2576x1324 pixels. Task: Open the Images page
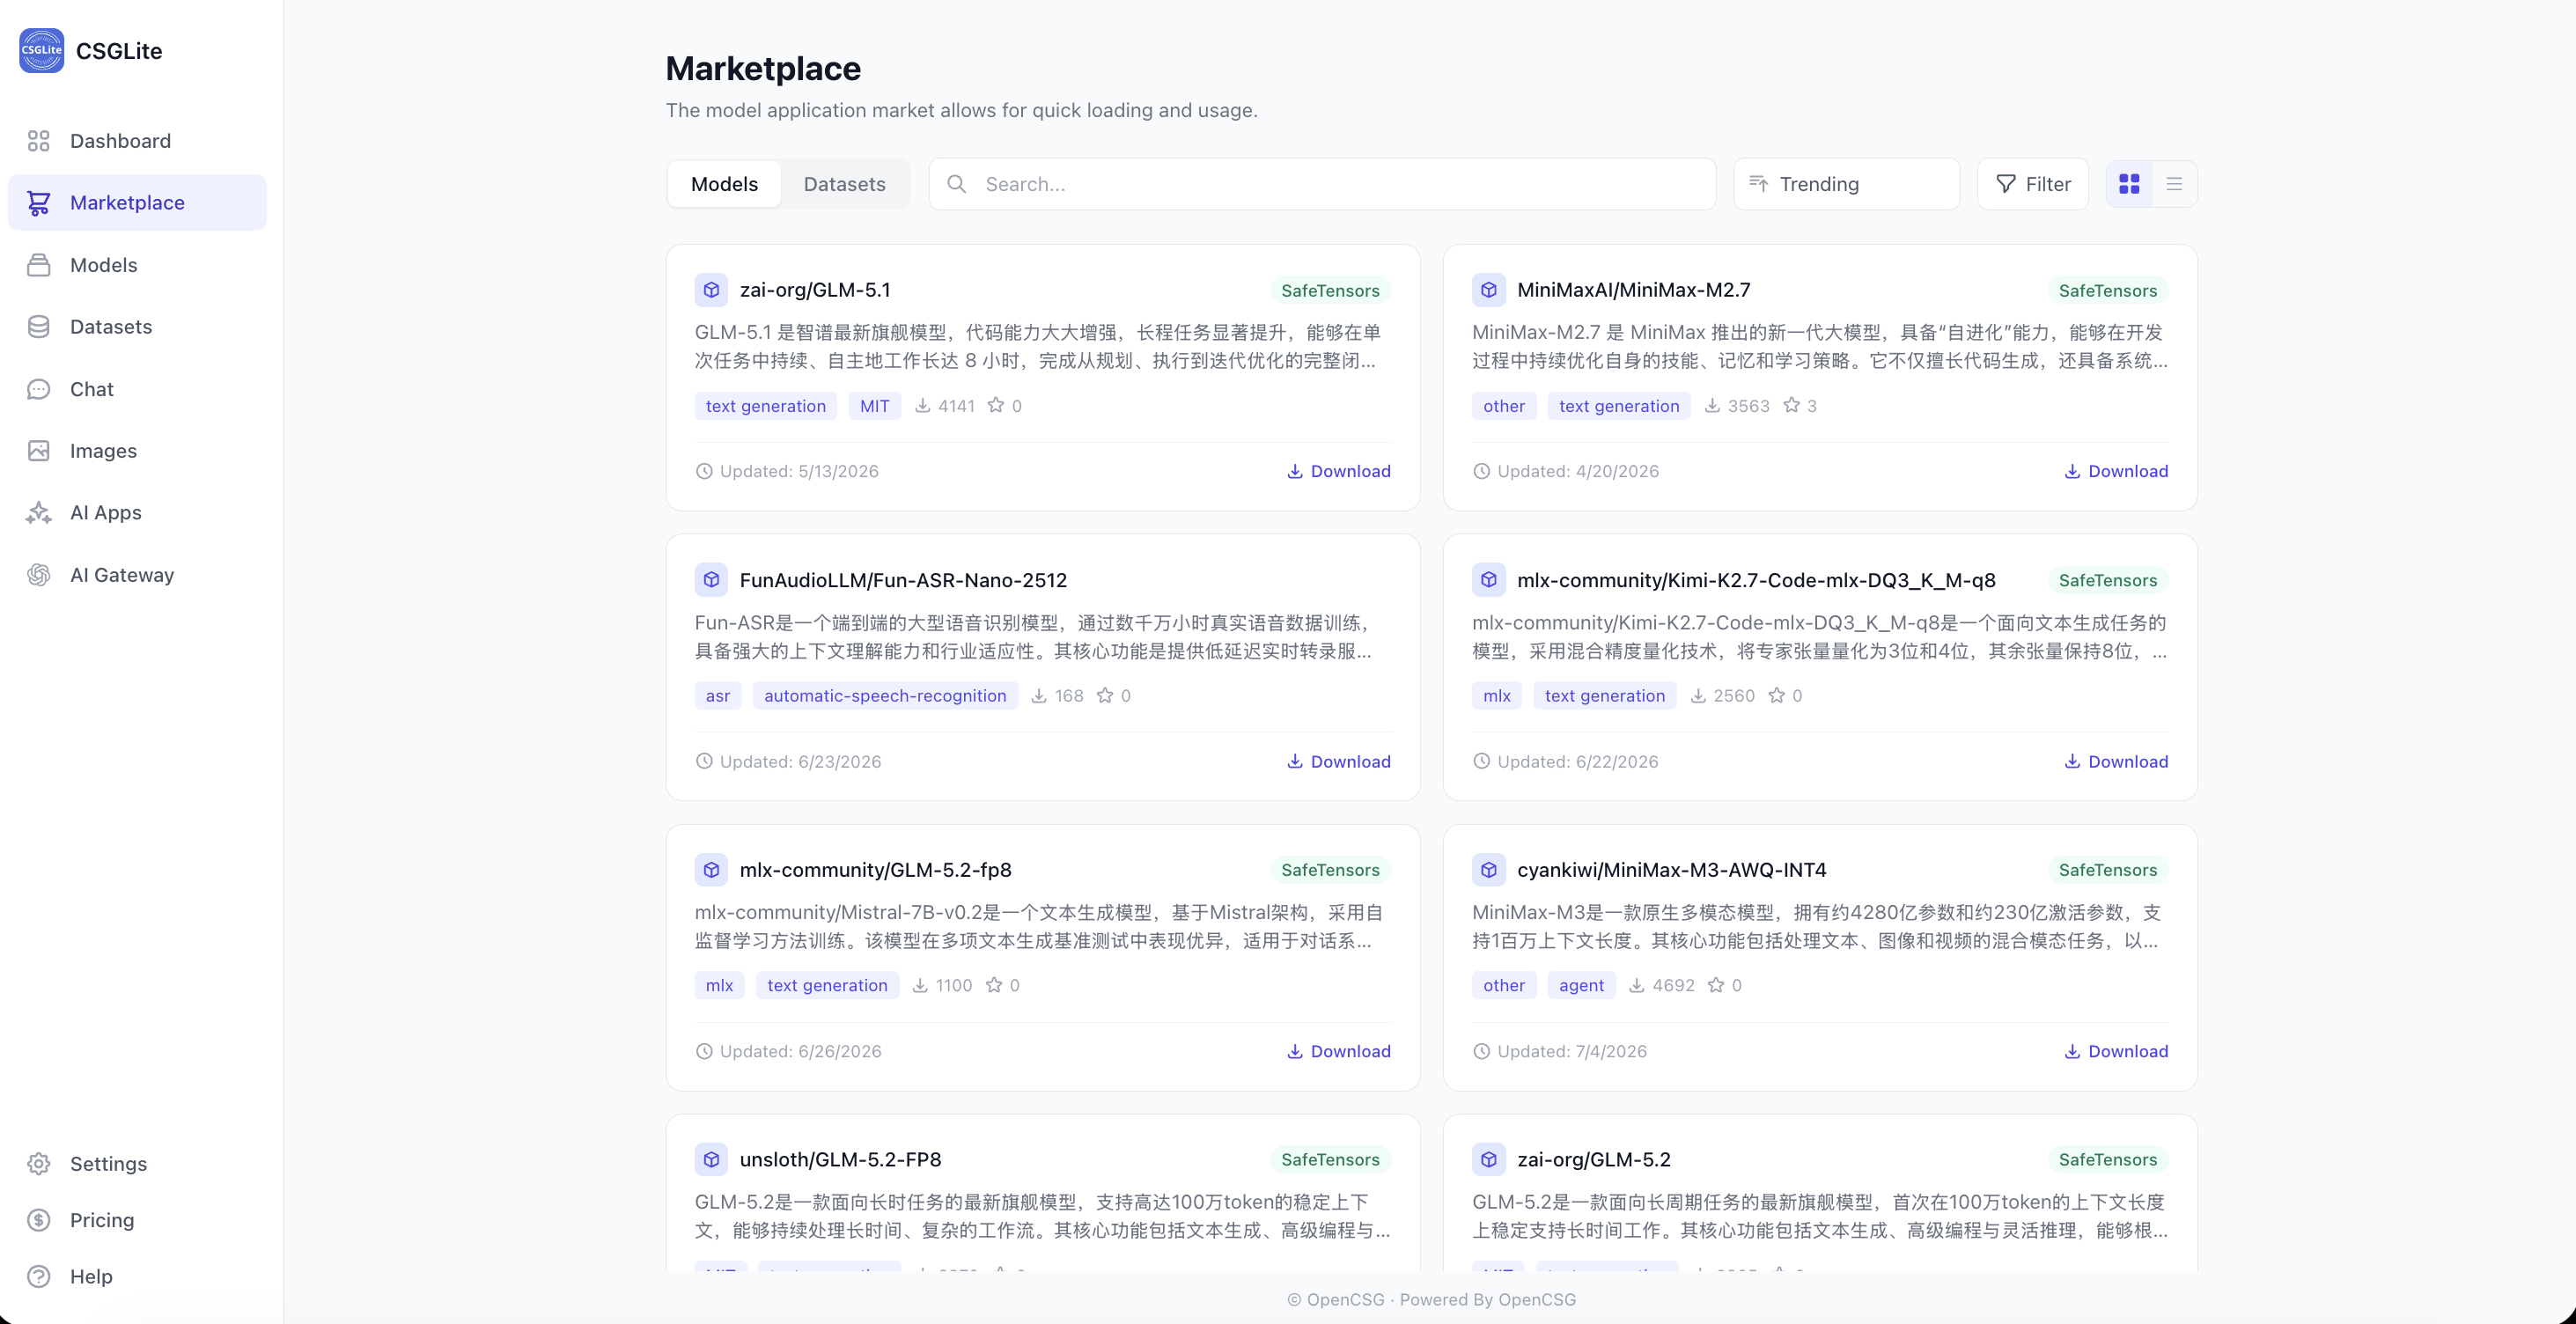click(x=137, y=451)
